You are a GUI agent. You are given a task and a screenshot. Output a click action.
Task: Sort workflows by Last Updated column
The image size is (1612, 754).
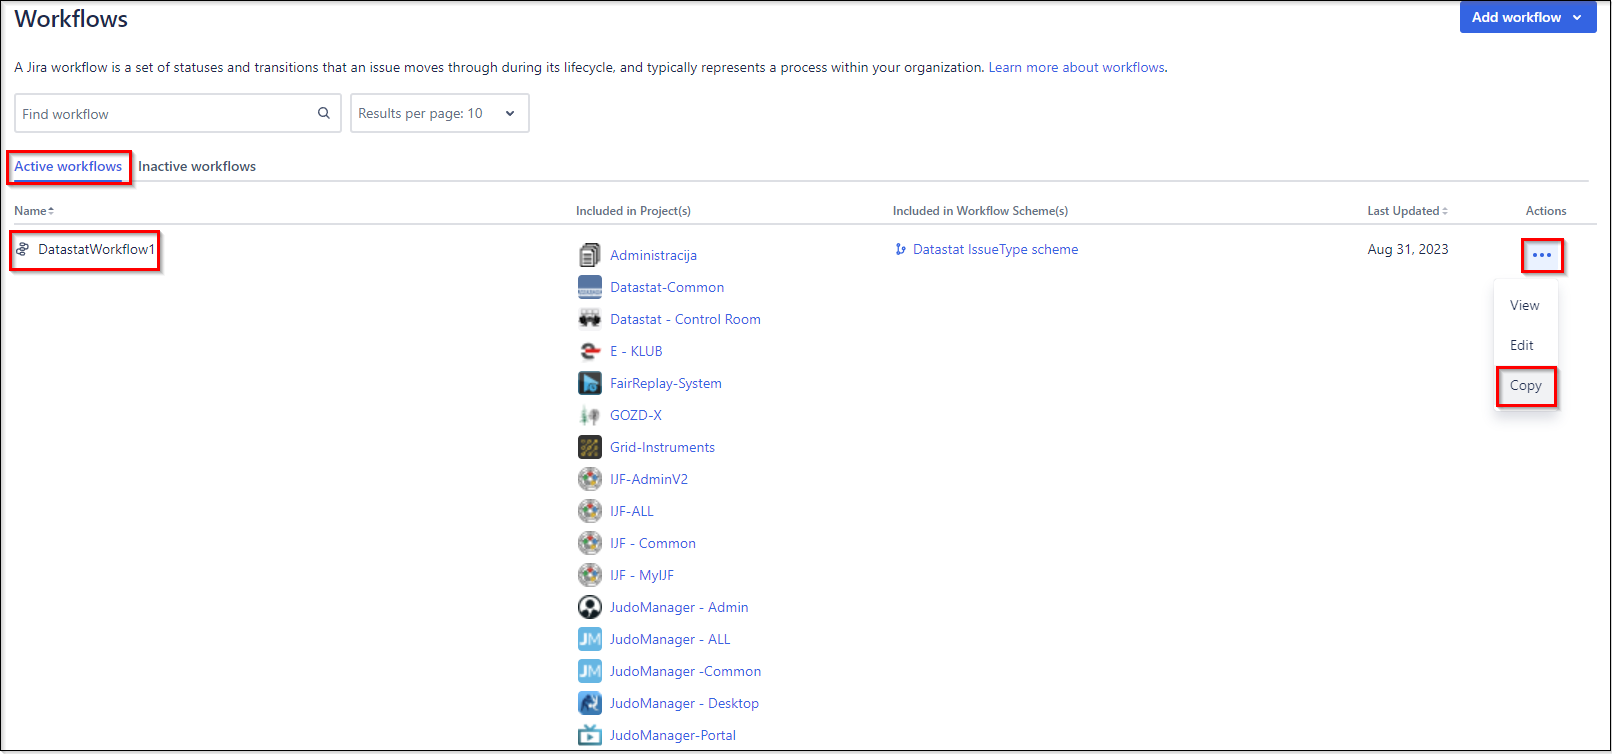tap(1407, 211)
